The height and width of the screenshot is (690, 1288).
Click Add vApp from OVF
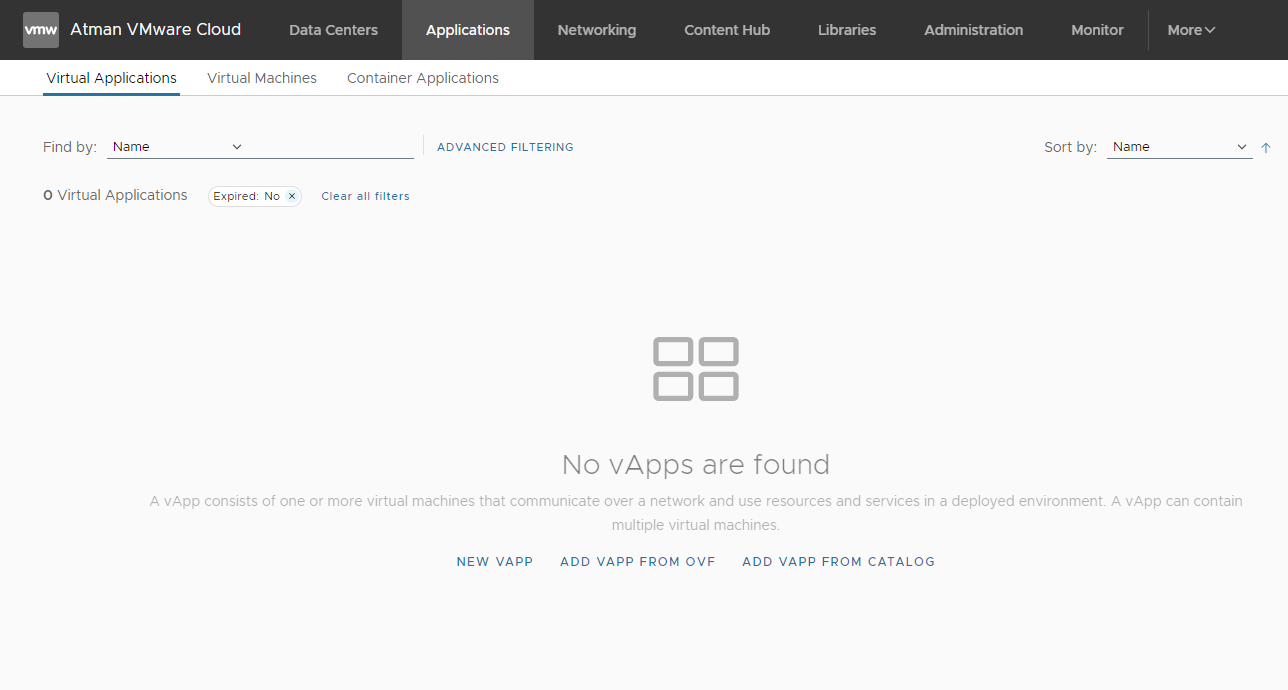point(638,562)
